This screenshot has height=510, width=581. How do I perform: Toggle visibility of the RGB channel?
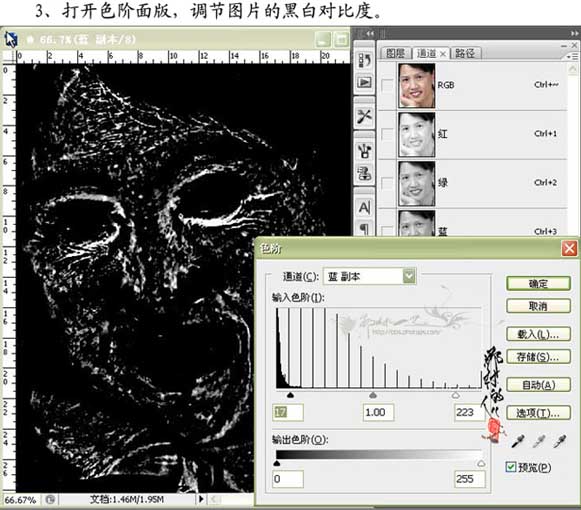click(387, 85)
